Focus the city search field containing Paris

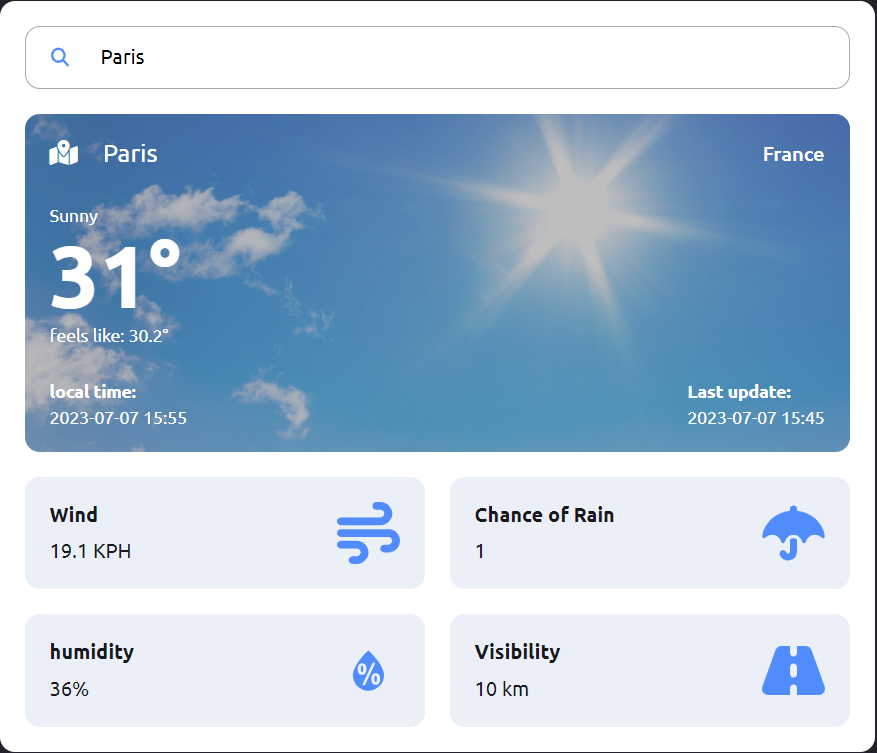point(437,57)
